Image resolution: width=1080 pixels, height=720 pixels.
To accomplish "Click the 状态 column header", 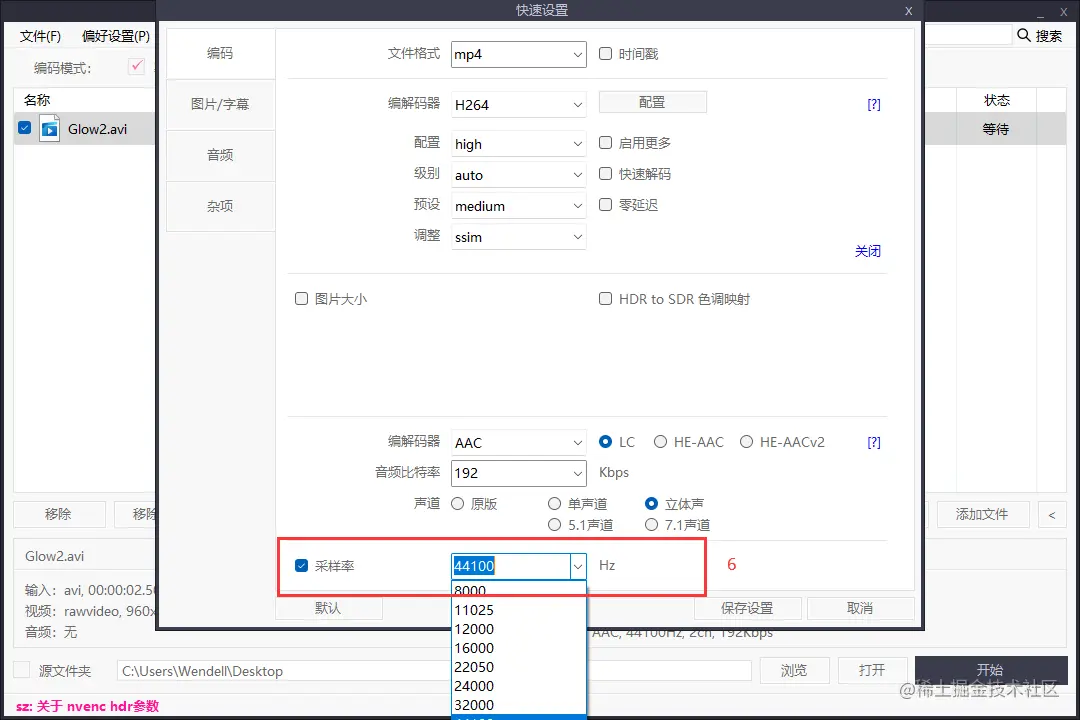I will [997, 100].
